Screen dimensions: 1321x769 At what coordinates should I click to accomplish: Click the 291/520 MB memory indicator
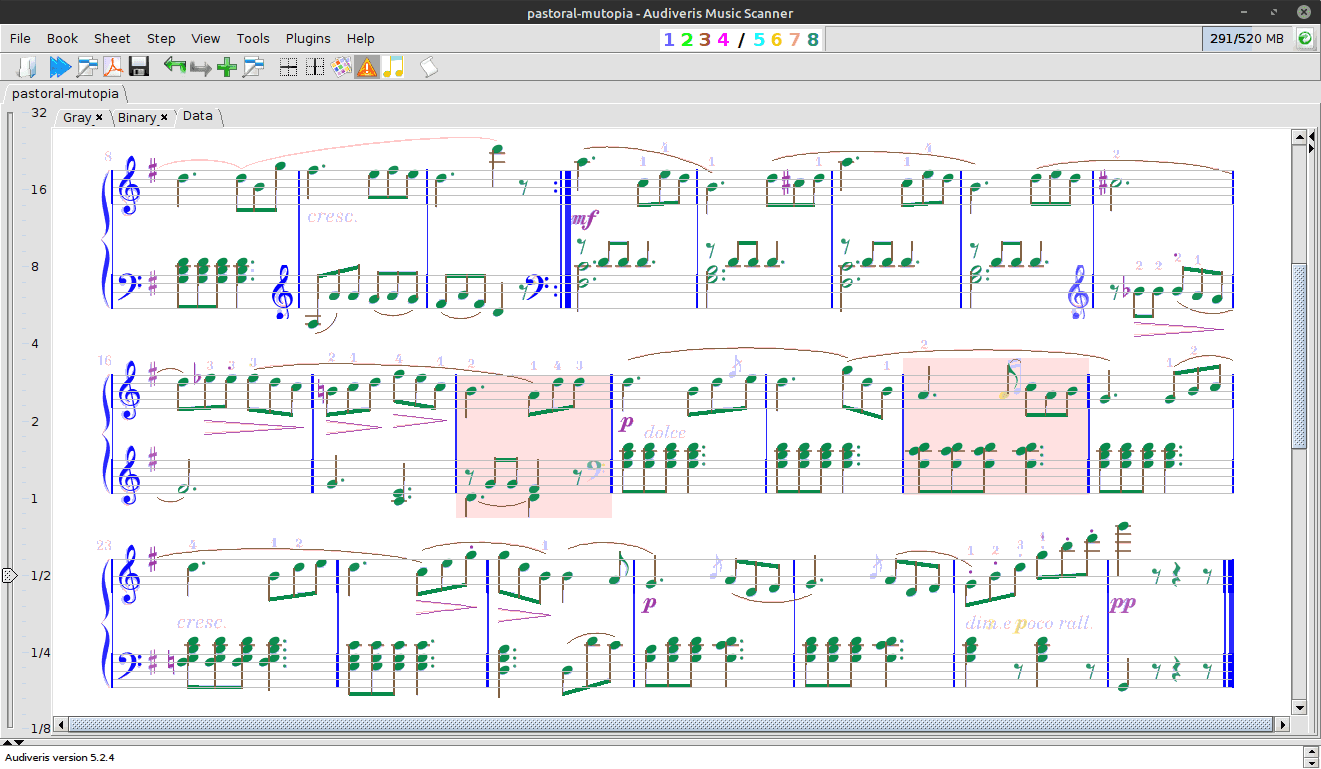[x=1246, y=38]
